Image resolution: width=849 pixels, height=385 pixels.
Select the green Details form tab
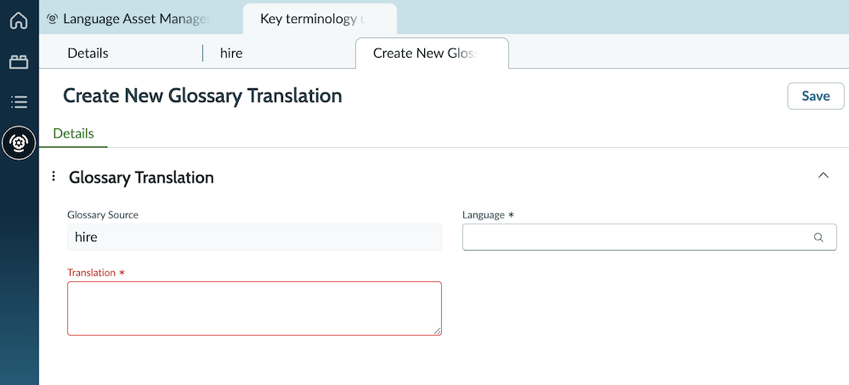(x=74, y=133)
